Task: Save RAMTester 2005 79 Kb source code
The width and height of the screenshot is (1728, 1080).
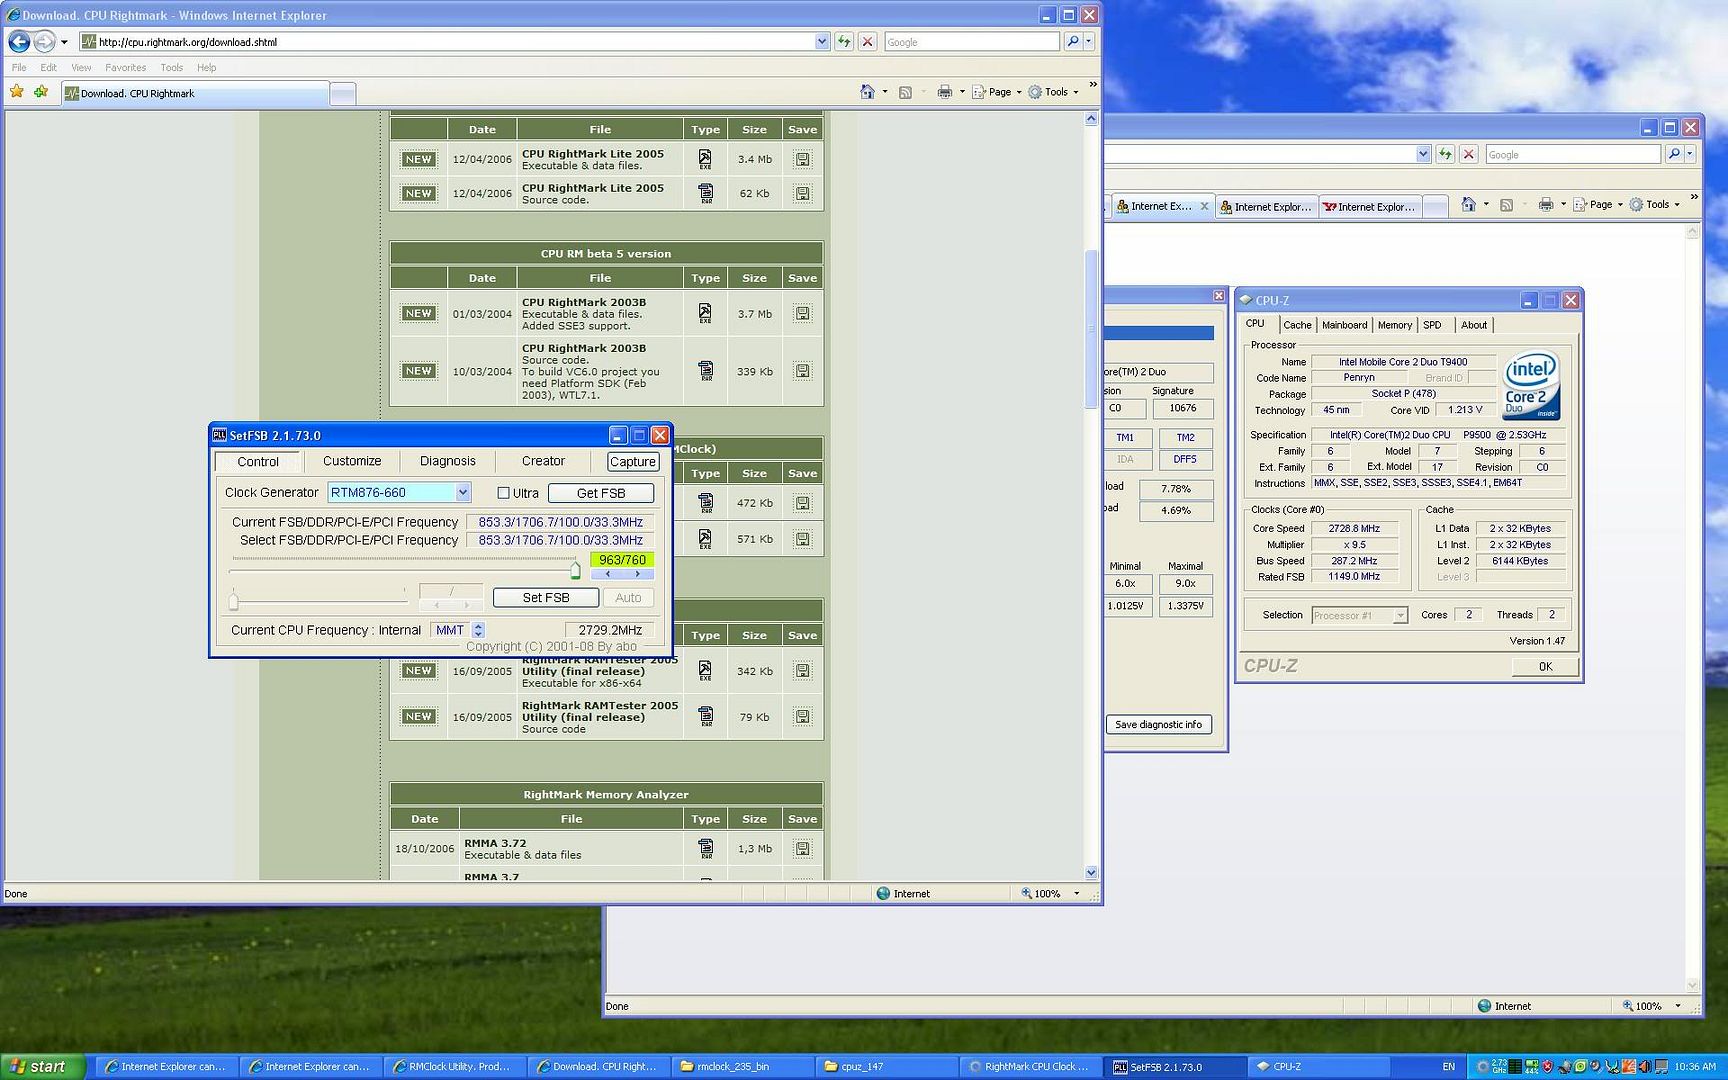Action: coord(802,716)
